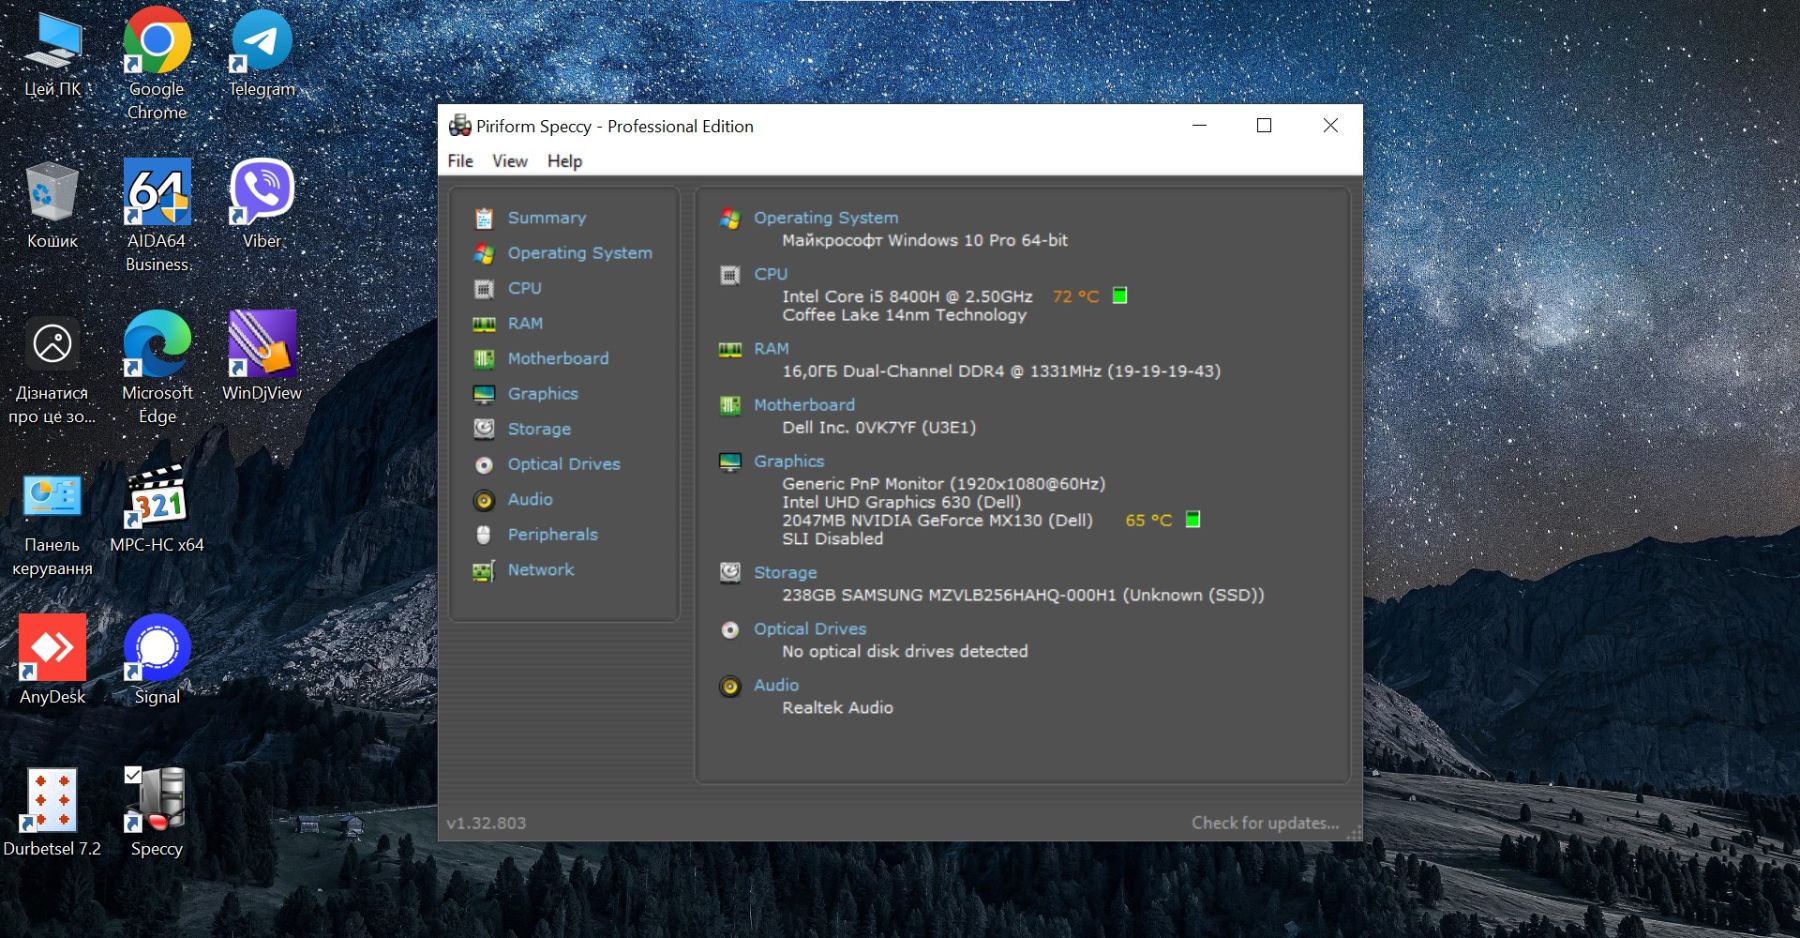Image resolution: width=1800 pixels, height=938 pixels.
Task: Open Motherboard heading link in summary
Action: pyautogui.click(x=804, y=405)
